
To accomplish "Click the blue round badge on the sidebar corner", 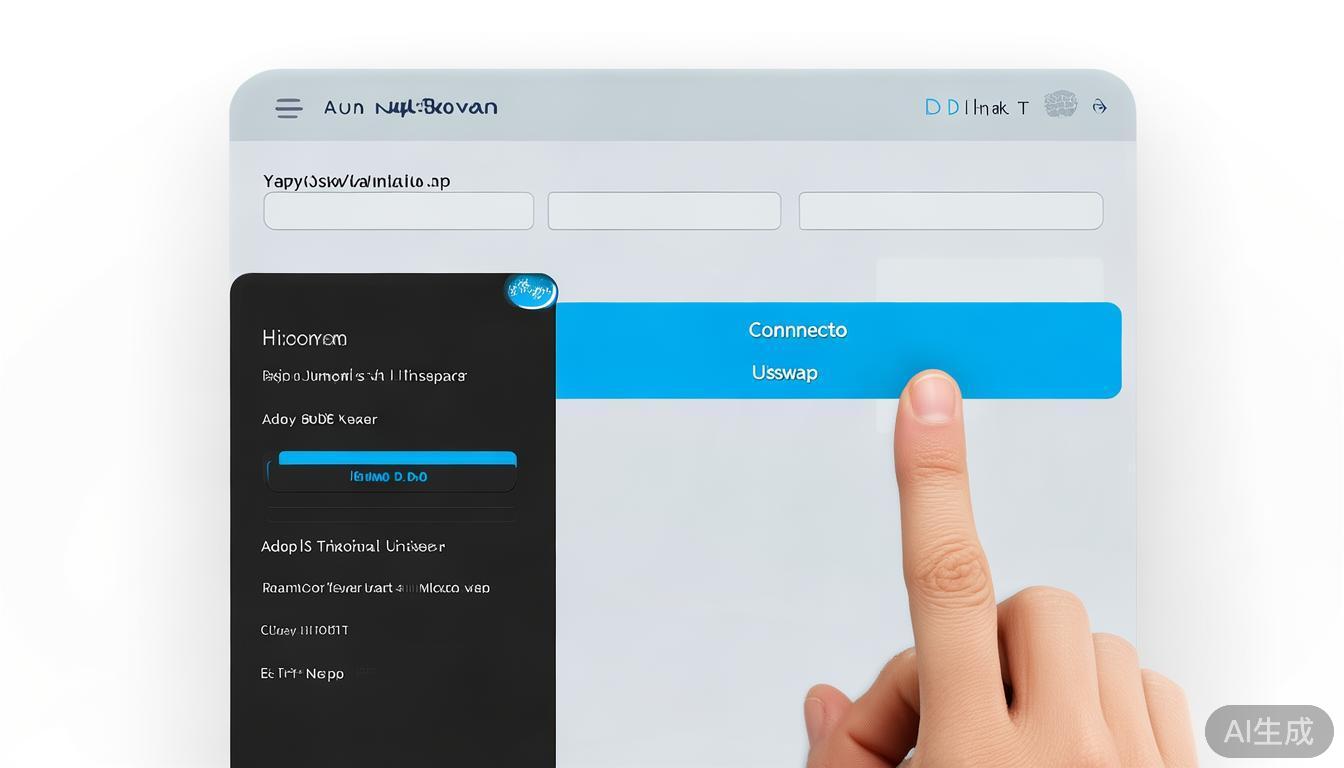I will (531, 291).
